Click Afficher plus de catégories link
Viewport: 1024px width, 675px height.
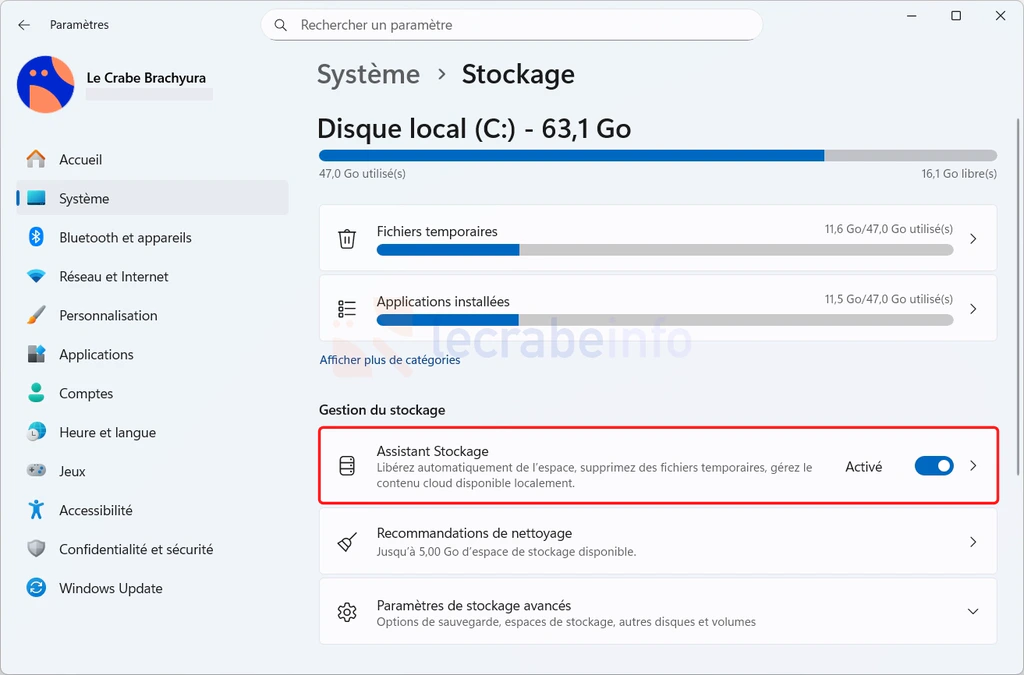pos(390,360)
